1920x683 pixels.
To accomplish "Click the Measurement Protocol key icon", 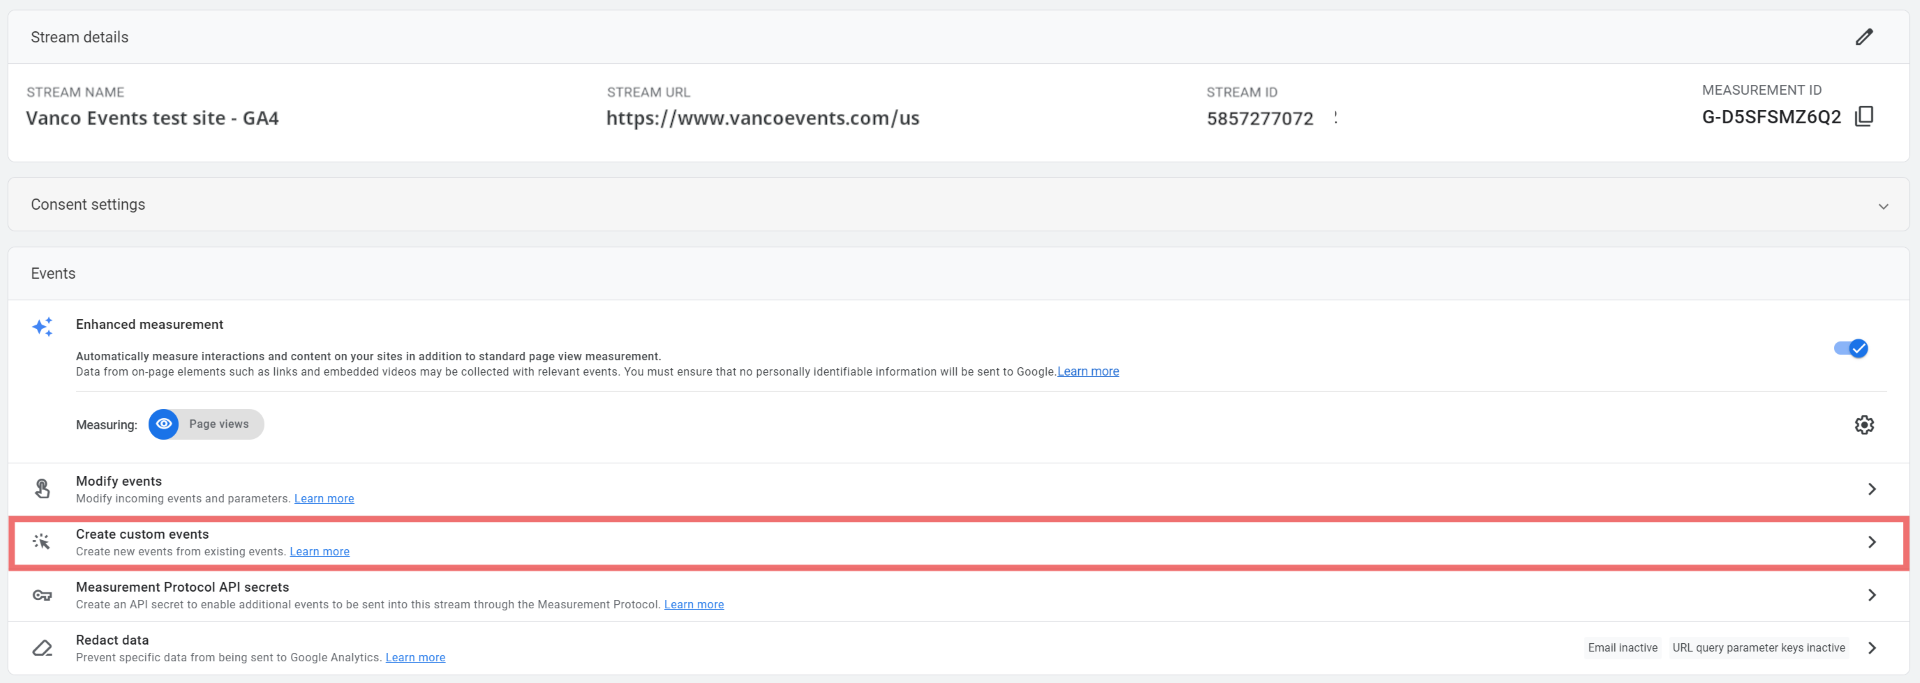I will (x=42, y=596).
